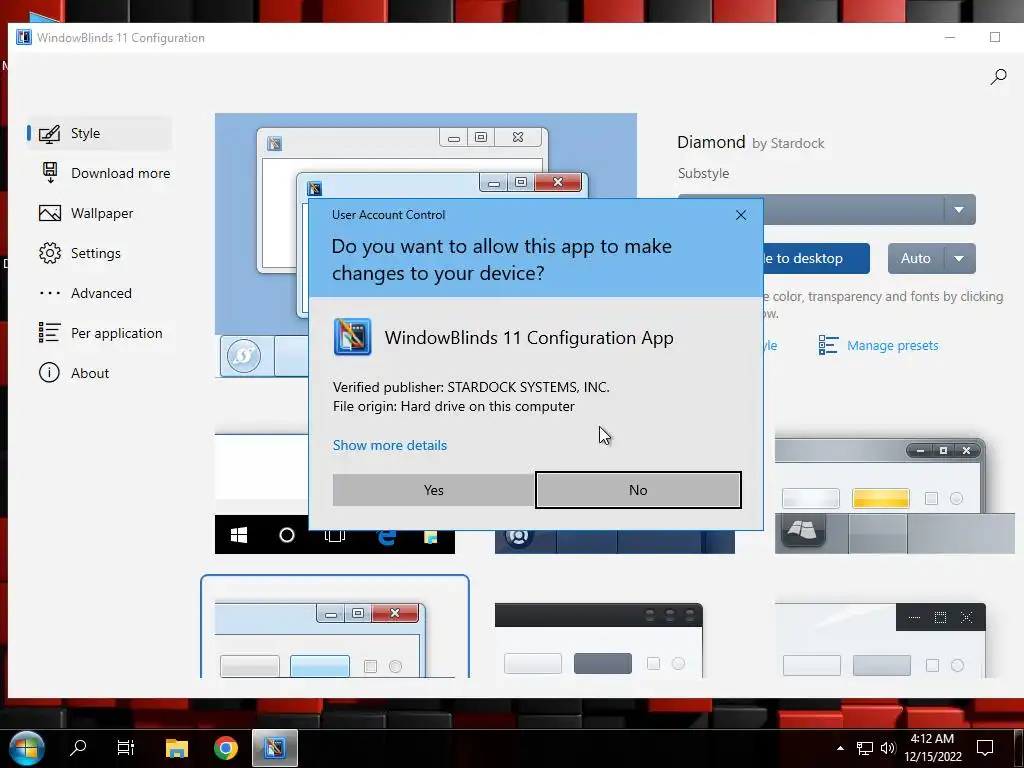Expand the Substyle dropdown
Viewport: 1024px width, 768px height.
pos(959,210)
